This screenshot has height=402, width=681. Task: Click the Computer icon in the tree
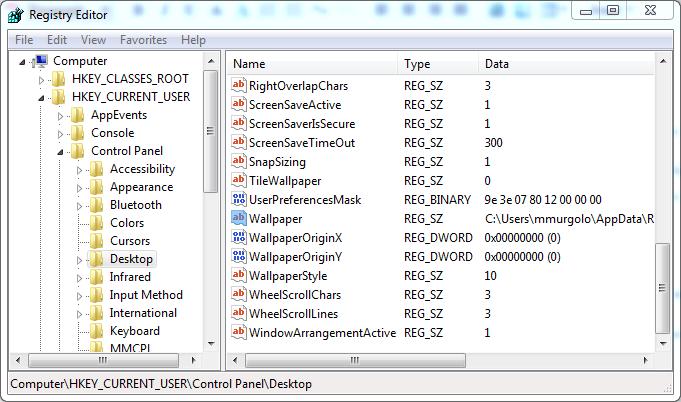[x=40, y=61]
